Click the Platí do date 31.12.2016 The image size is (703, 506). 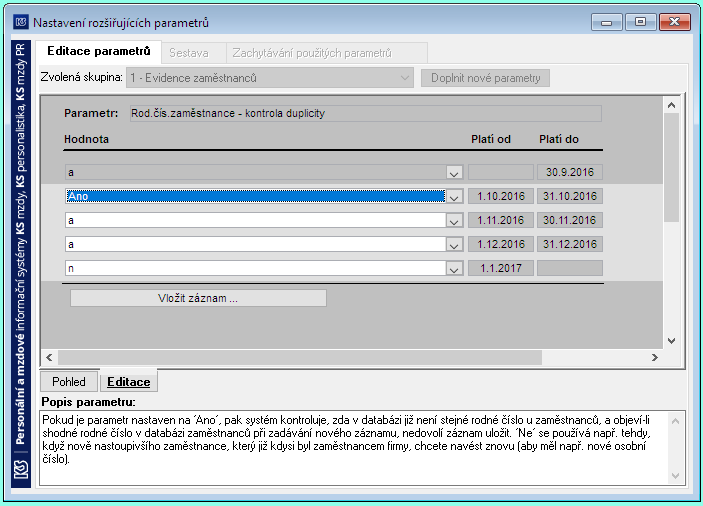tap(570, 244)
